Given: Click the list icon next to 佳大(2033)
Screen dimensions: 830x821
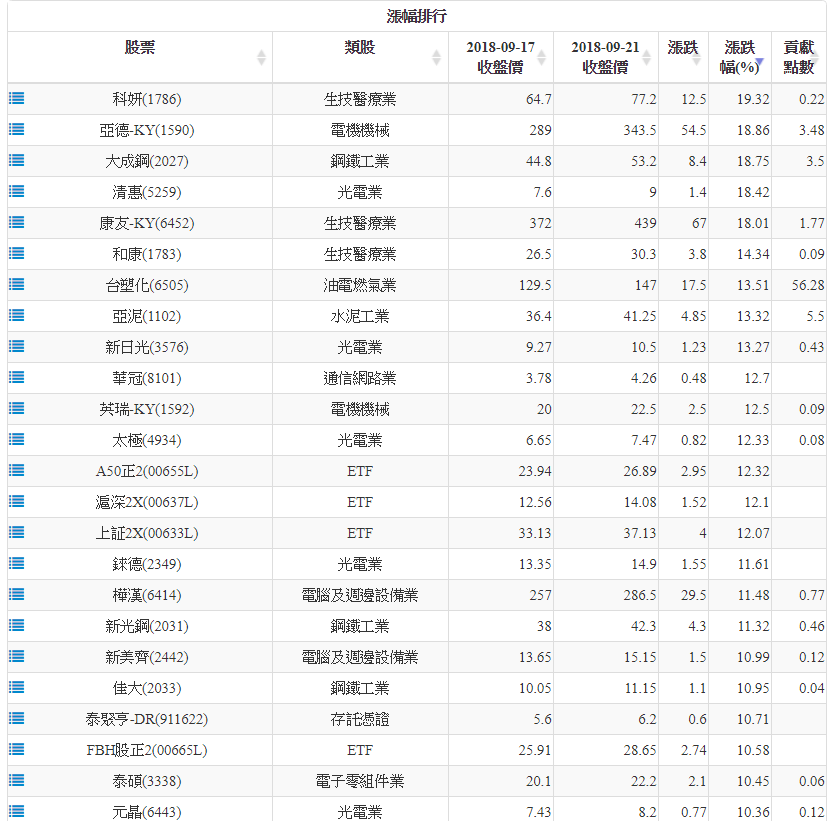Looking at the screenshot, I should coord(16,687).
